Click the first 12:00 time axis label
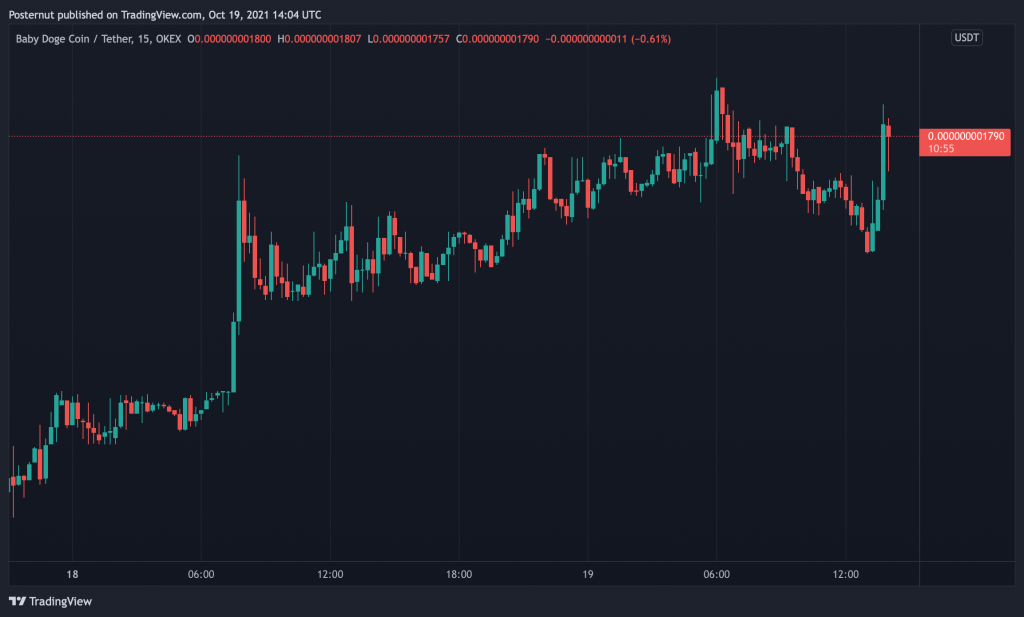Image resolution: width=1024 pixels, height=617 pixels. click(x=330, y=575)
